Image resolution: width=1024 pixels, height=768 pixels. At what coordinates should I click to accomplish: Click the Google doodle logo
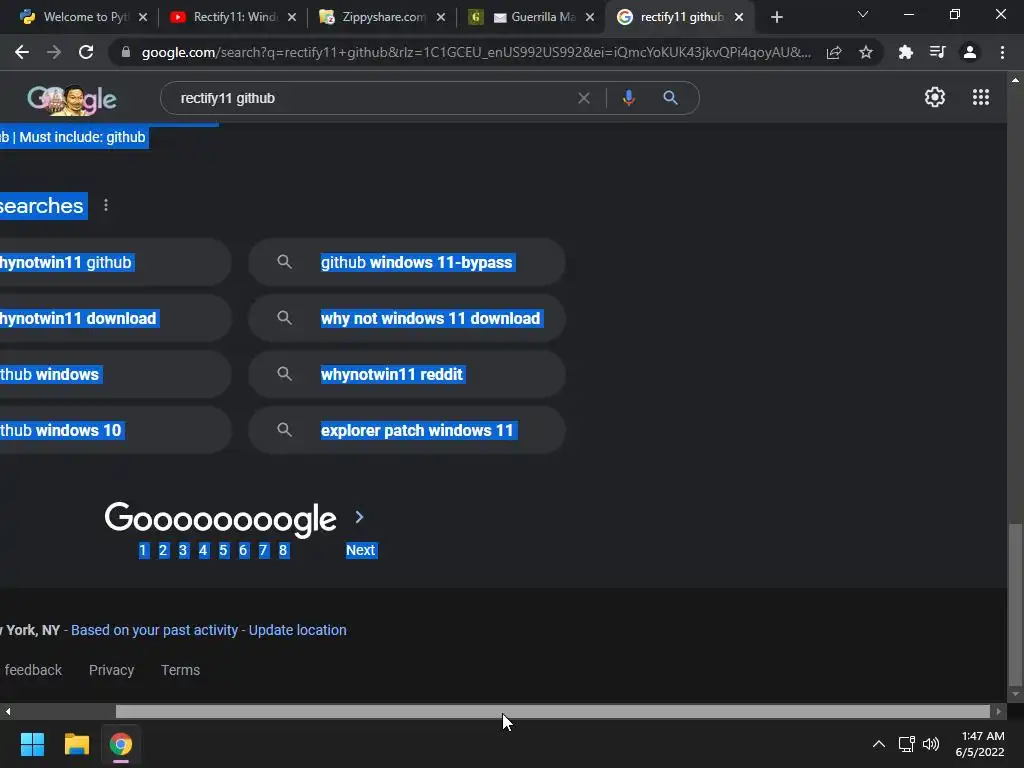point(72,100)
